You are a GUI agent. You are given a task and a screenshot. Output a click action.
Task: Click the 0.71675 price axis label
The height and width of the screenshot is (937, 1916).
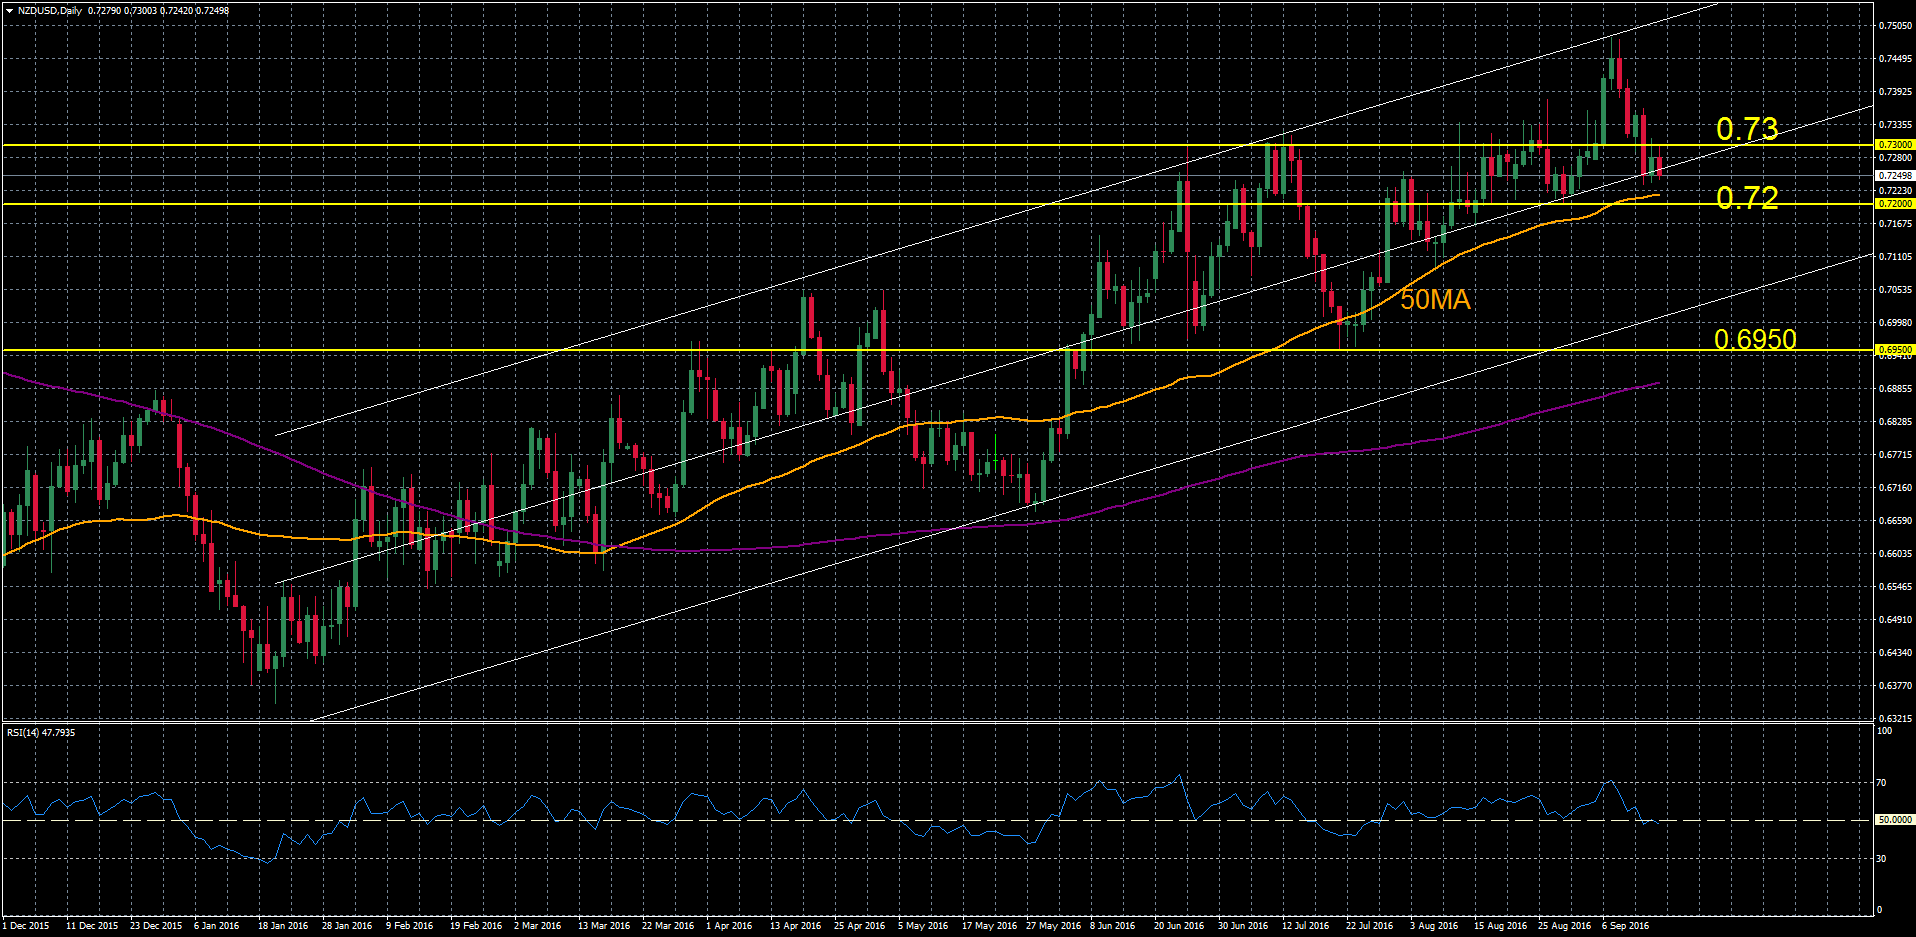(x=1896, y=224)
